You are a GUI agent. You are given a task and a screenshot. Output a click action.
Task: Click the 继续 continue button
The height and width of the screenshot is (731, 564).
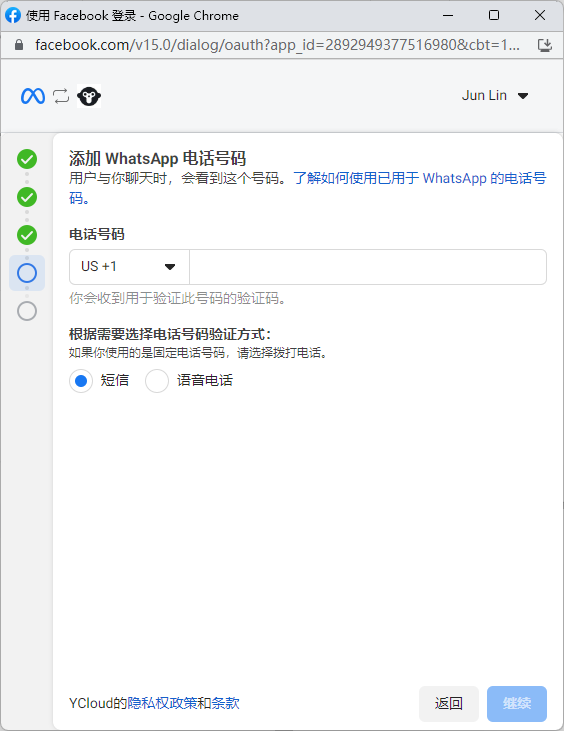click(x=516, y=703)
